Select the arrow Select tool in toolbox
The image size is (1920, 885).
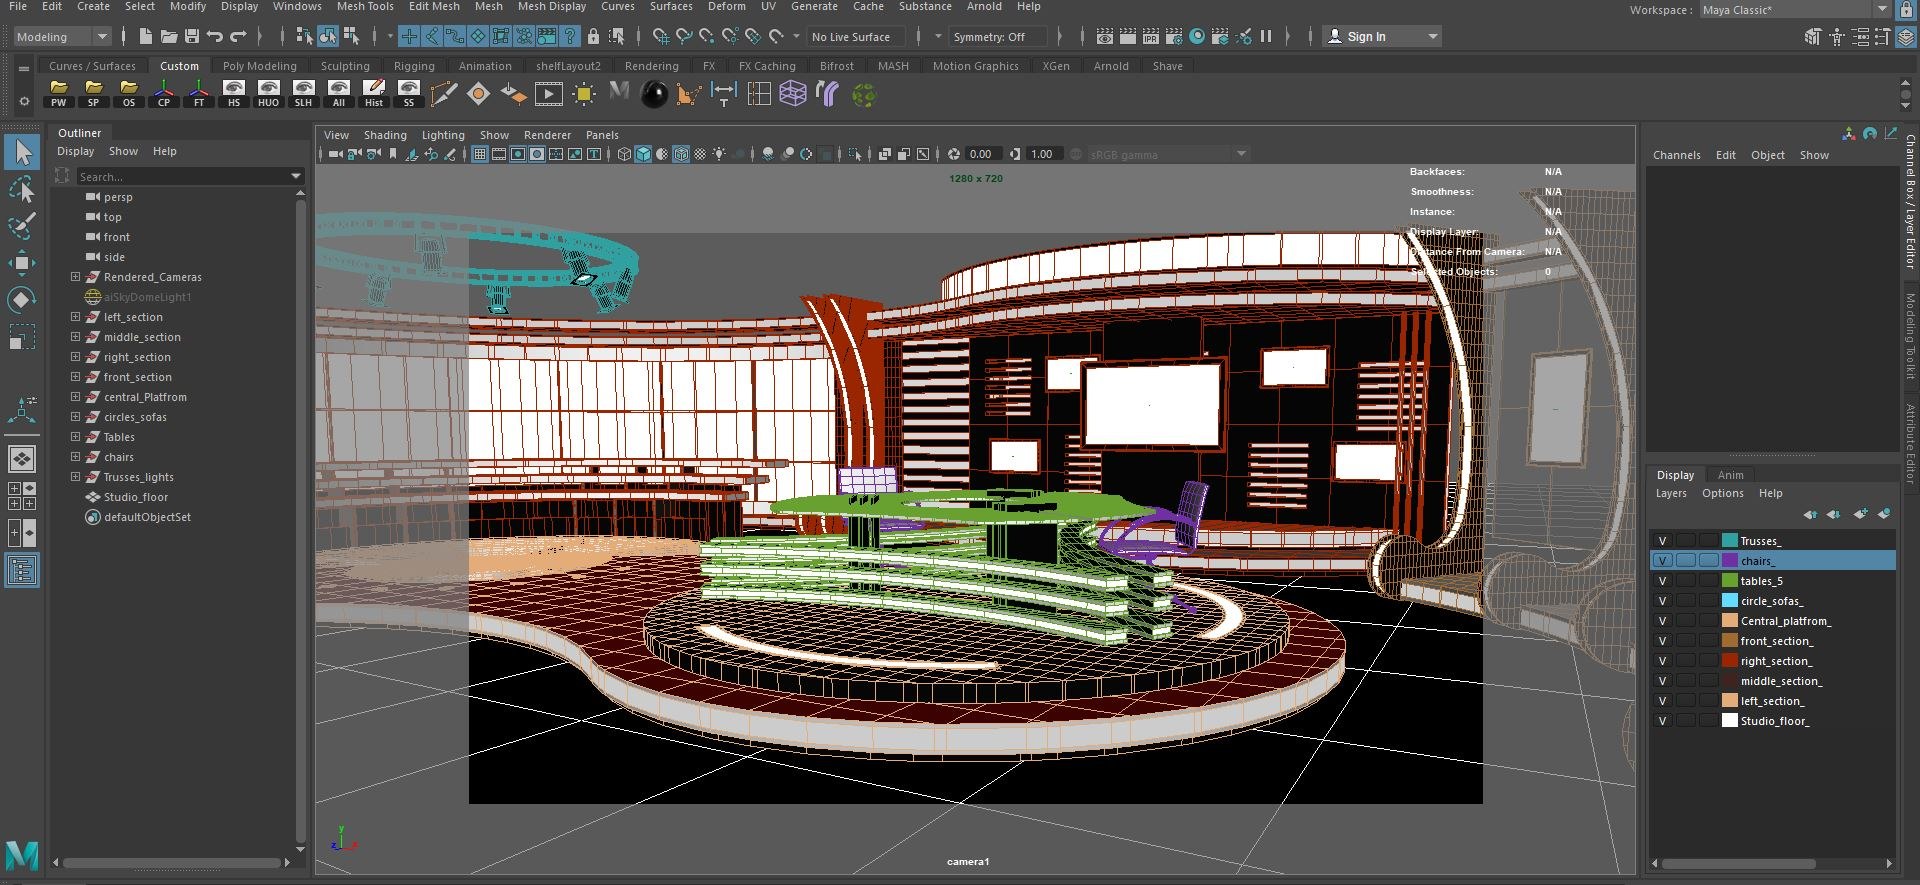coord(22,152)
